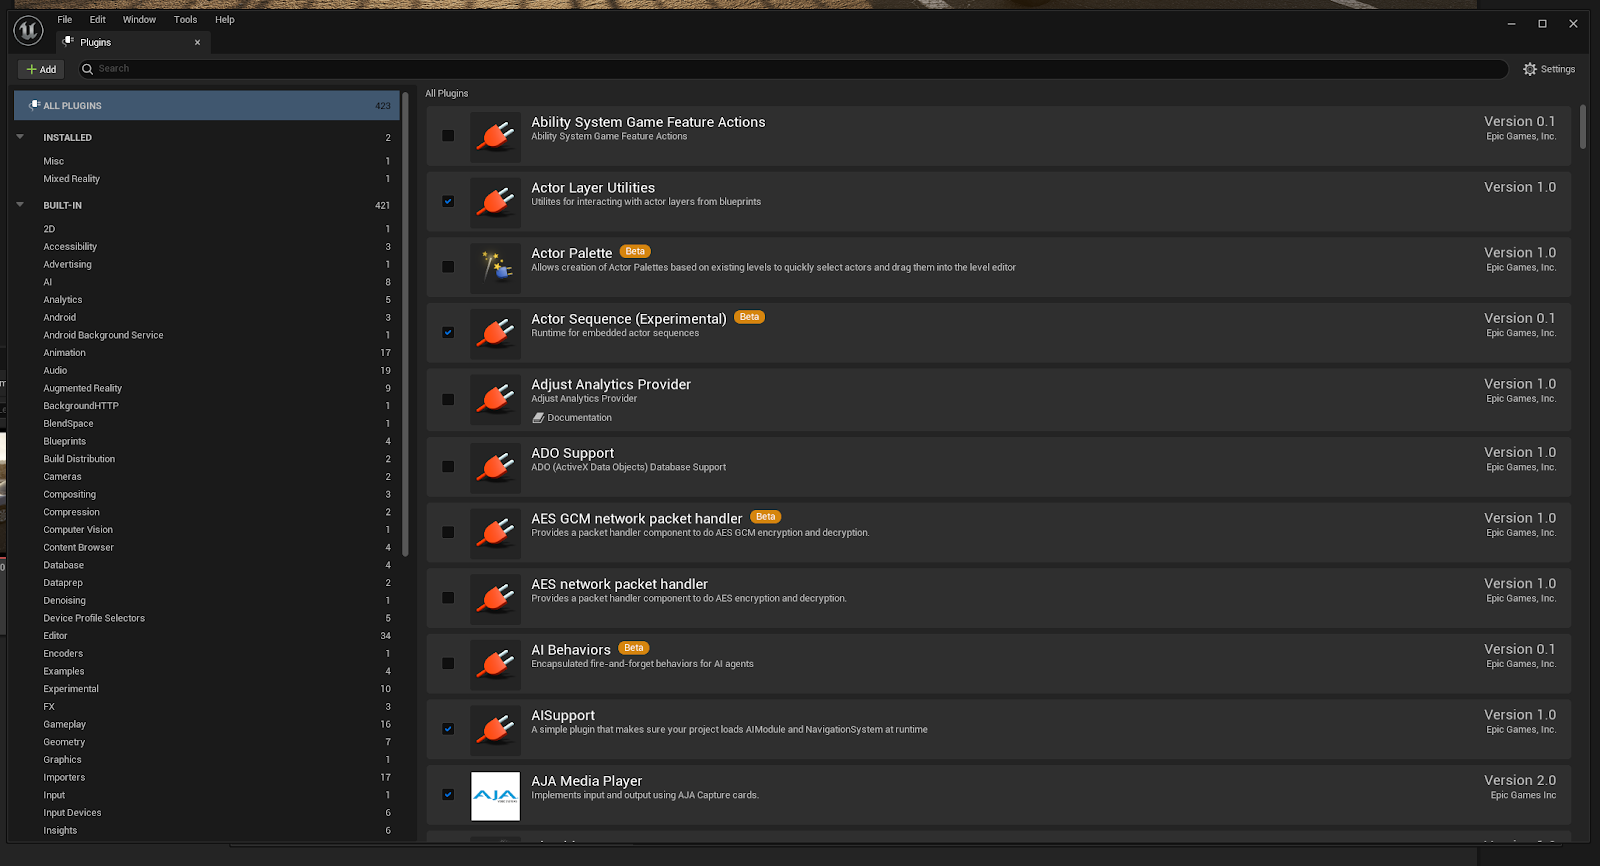The height and width of the screenshot is (866, 1600).
Task: Enable Ability System Game Feature Actions checkbox
Action: 448,136
